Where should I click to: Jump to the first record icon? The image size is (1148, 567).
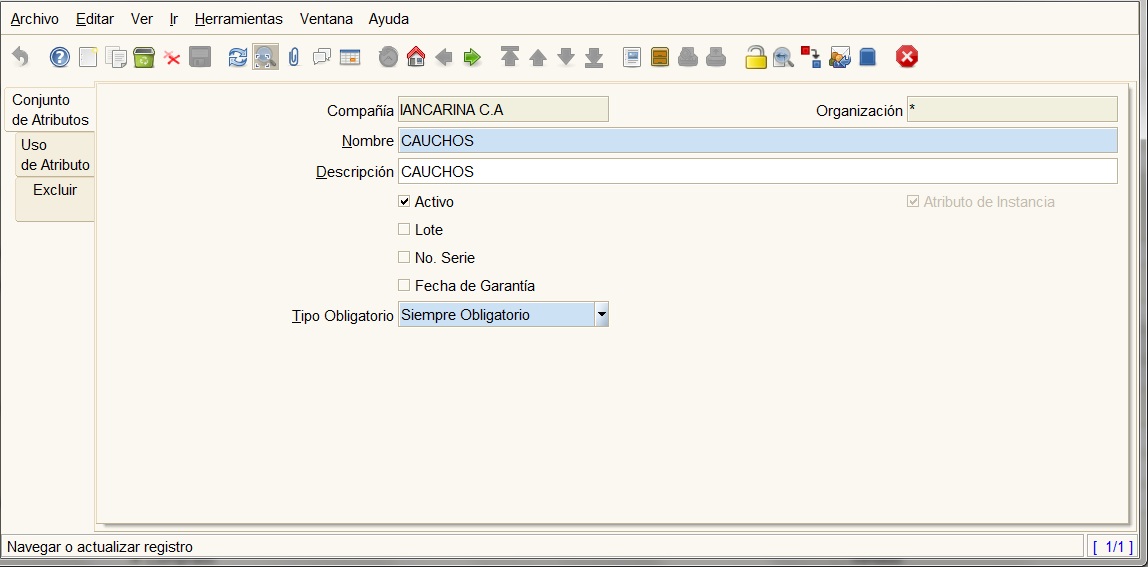(510, 56)
